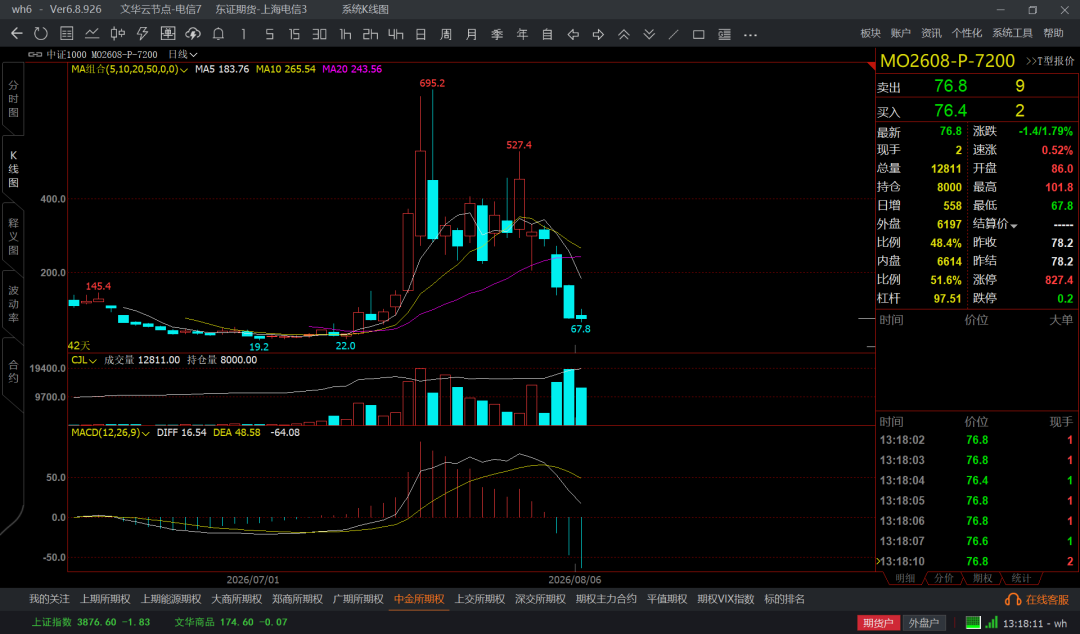Click the green signal bars icon
The height and width of the screenshot is (634, 1080).
(x=991, y=622)
